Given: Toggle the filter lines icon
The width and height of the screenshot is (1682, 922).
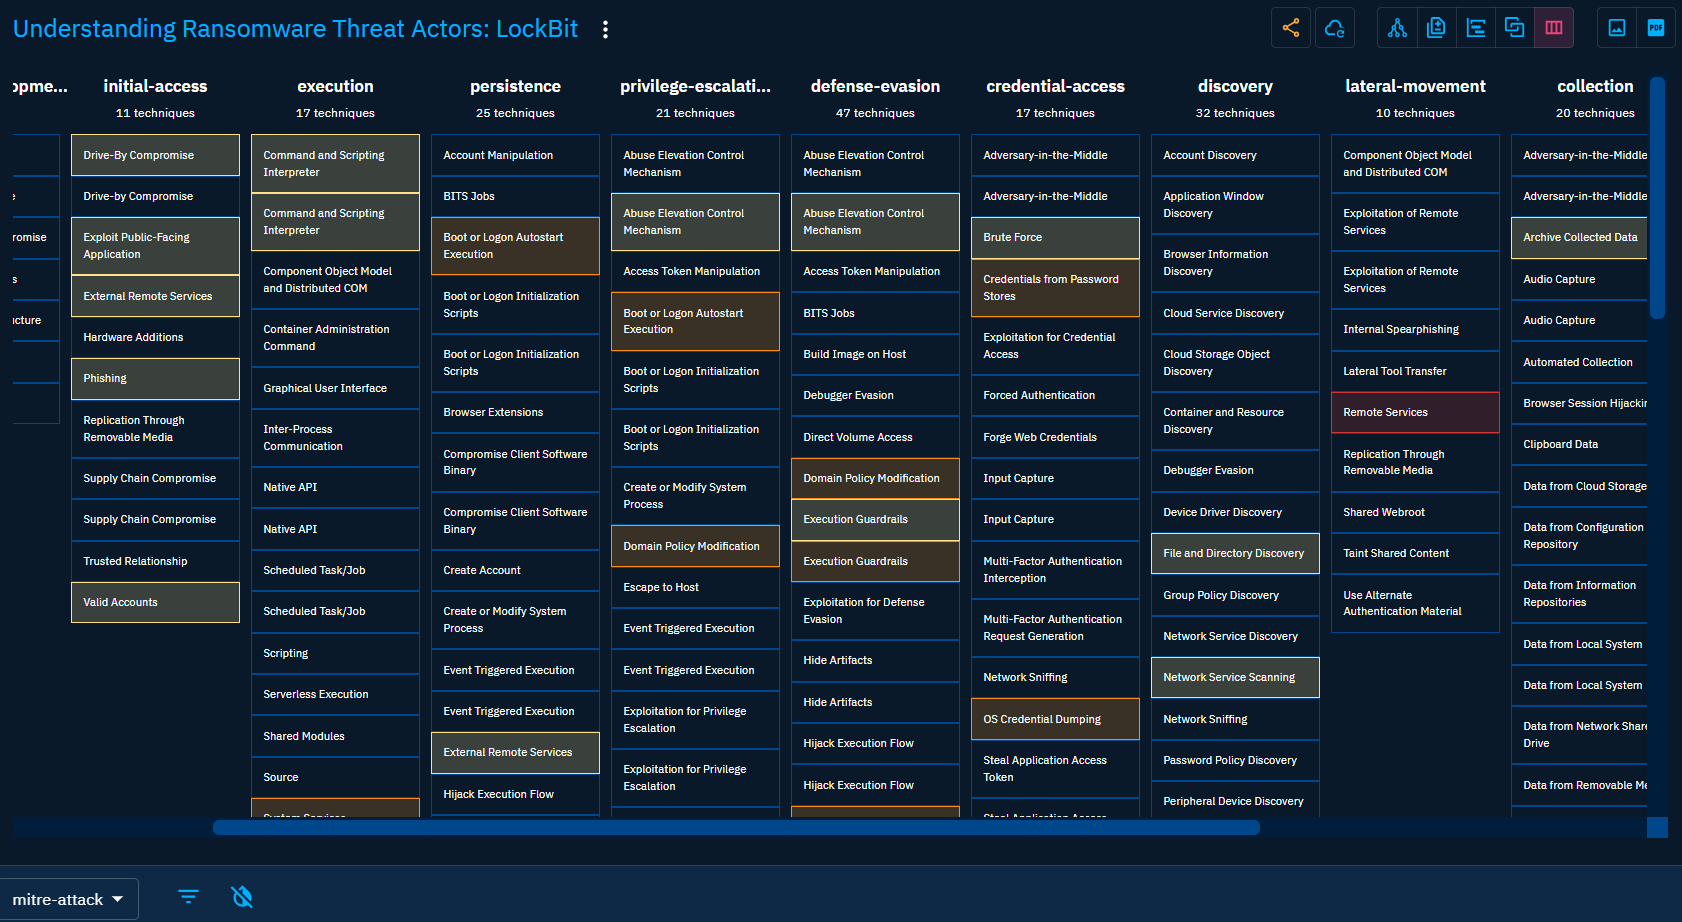Looking at the screenshot, I should tap(188, 897).
